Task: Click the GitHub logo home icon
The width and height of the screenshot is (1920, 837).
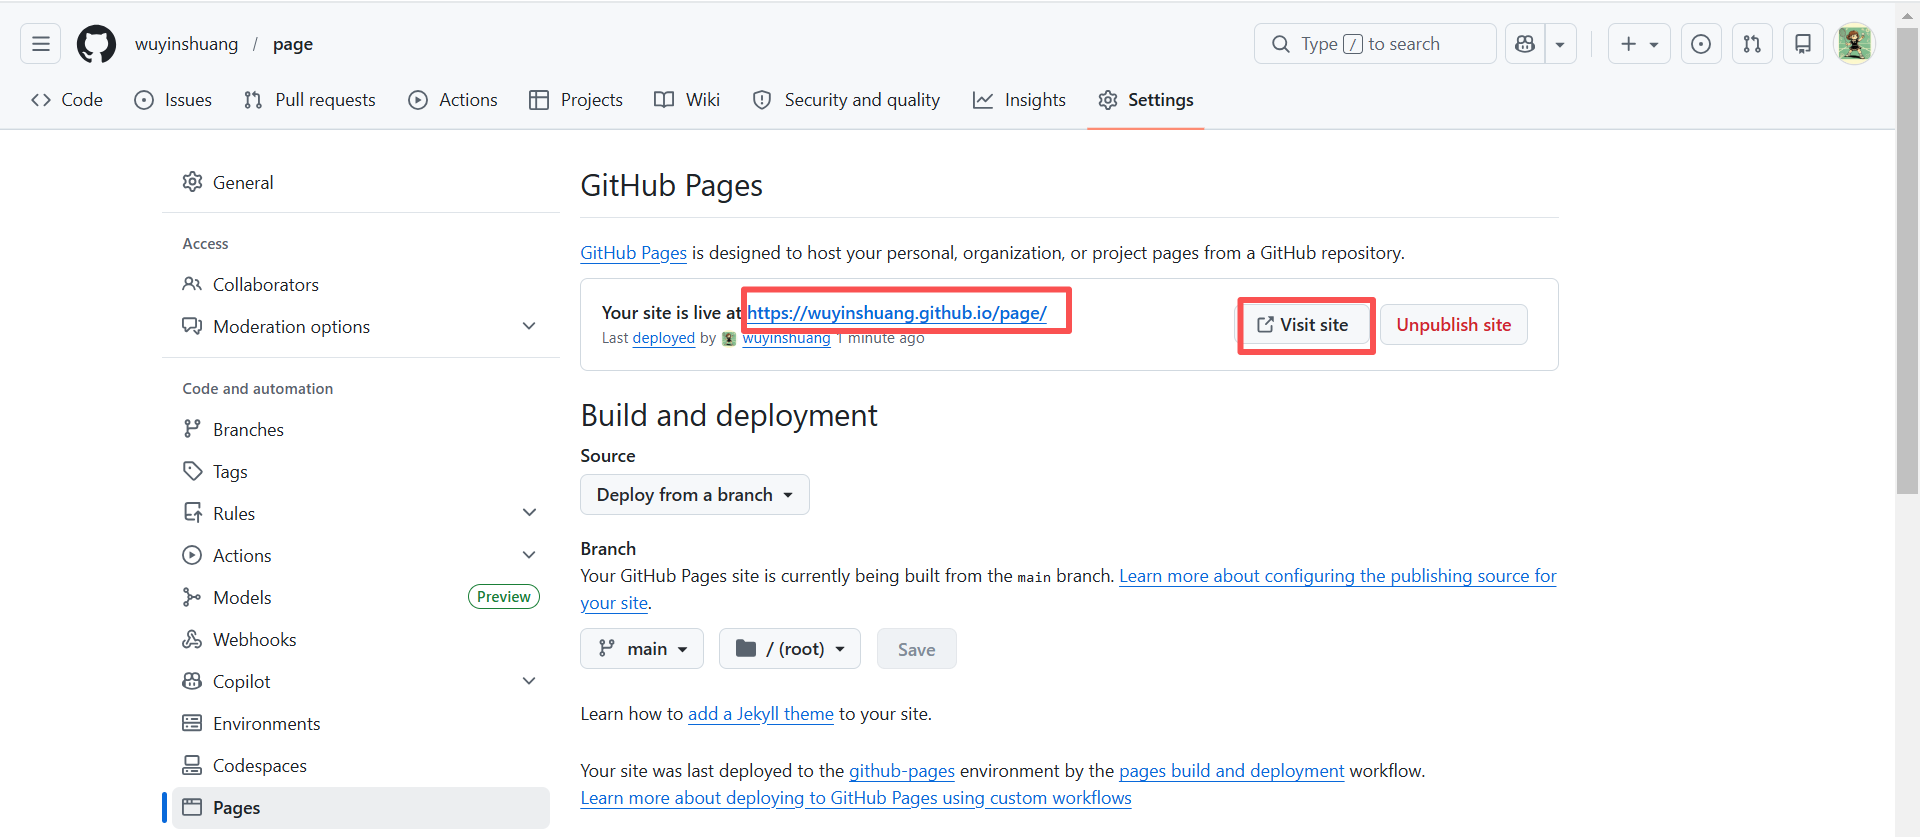Action: [96, 44]
